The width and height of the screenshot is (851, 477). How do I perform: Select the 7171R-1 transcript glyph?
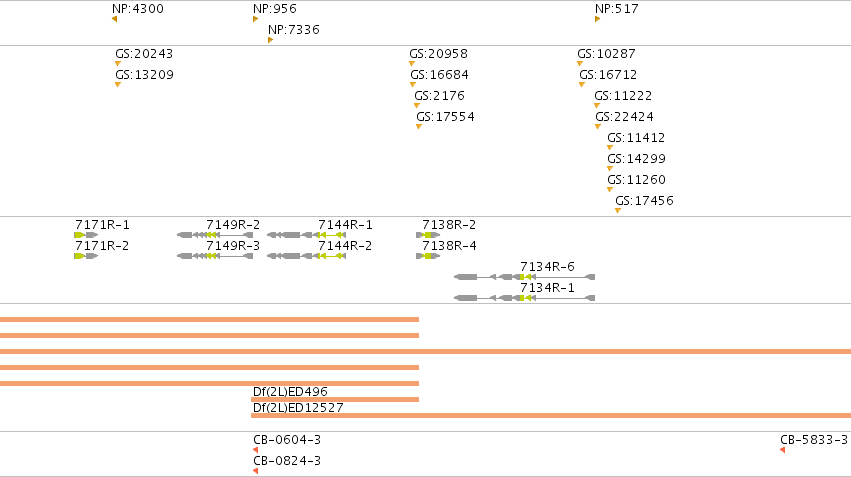(86, 235)
